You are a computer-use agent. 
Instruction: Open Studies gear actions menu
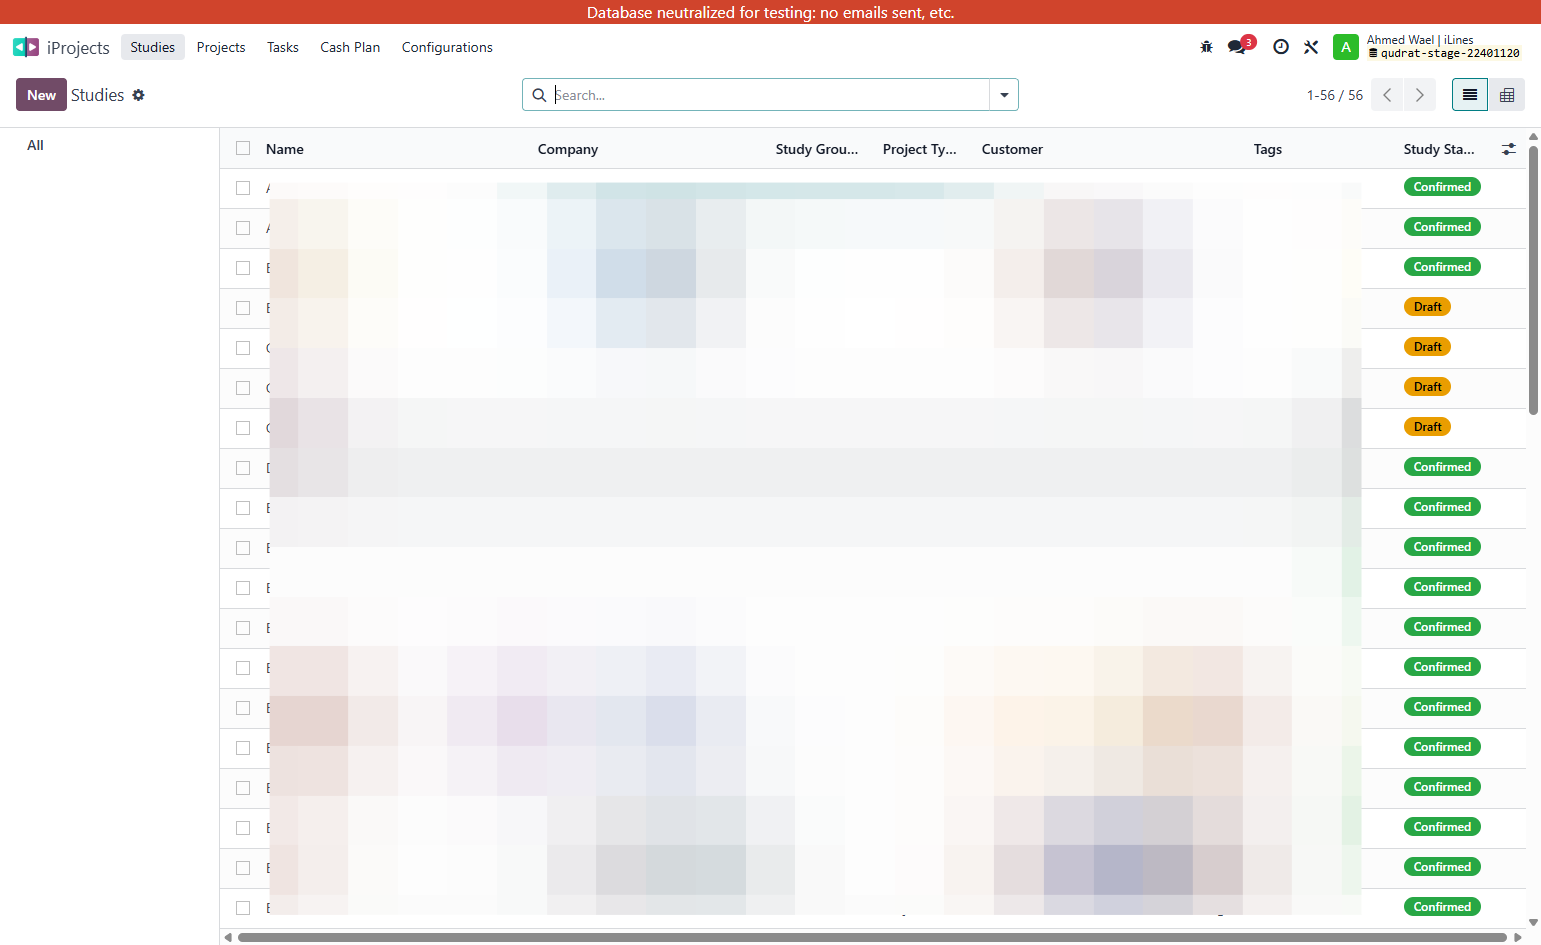click(x=139, y=95)
